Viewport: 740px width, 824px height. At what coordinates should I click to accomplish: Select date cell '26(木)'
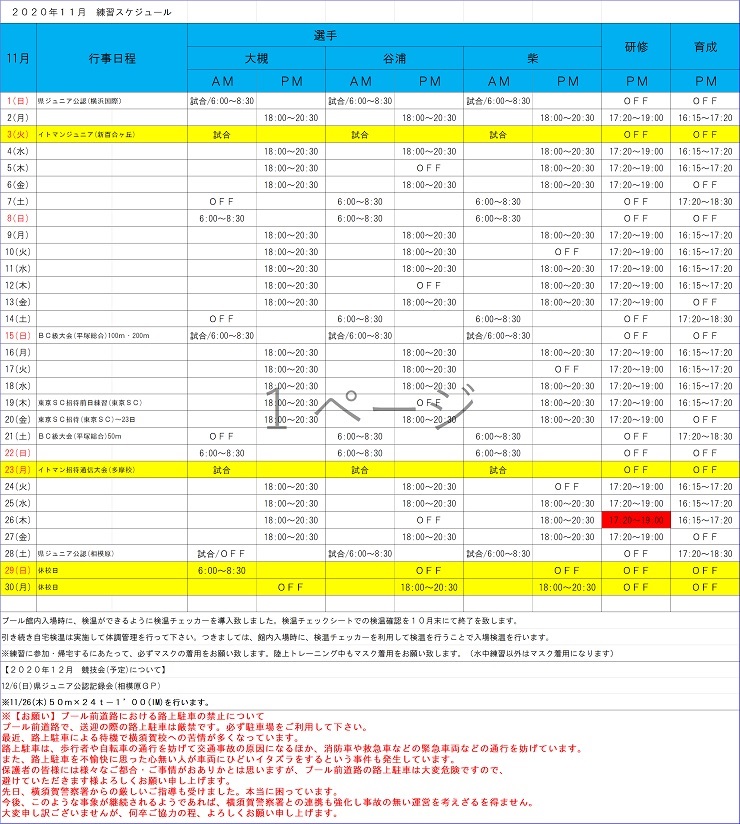[18, 520]
